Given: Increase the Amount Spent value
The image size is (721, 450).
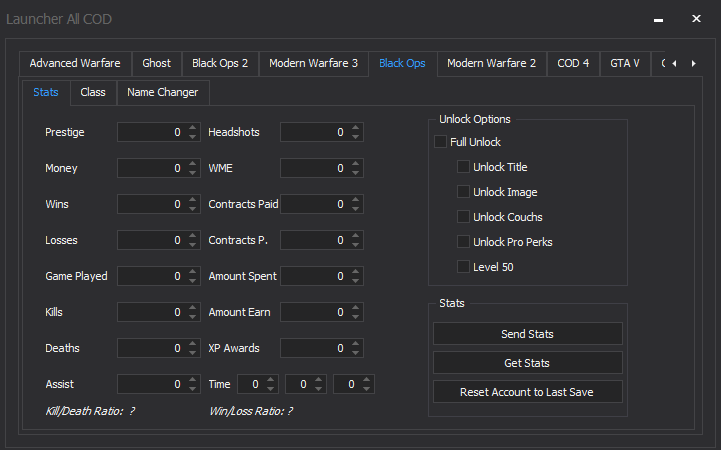Looking at the screenshot, I should tap(355, 271).
